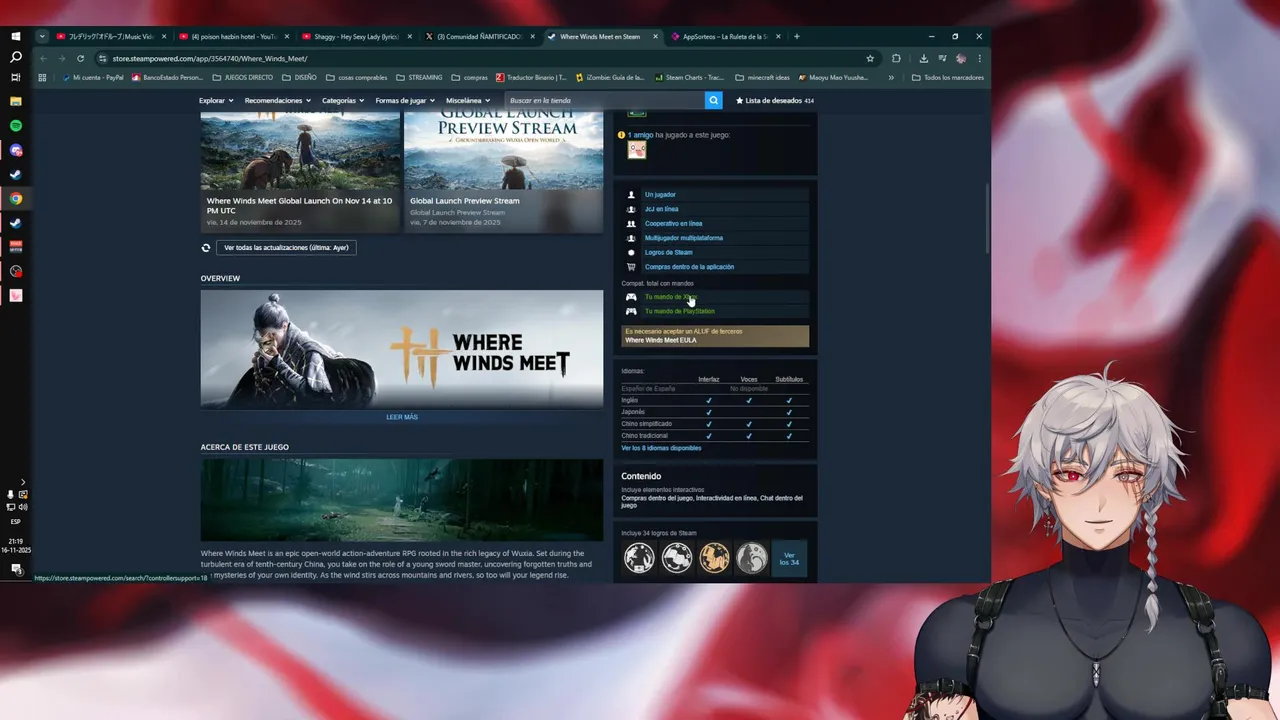This screenshot has width=1280, height=720.
Task: Click Ver todas las actualizaciones button
Action: click(x=286, y=247)
